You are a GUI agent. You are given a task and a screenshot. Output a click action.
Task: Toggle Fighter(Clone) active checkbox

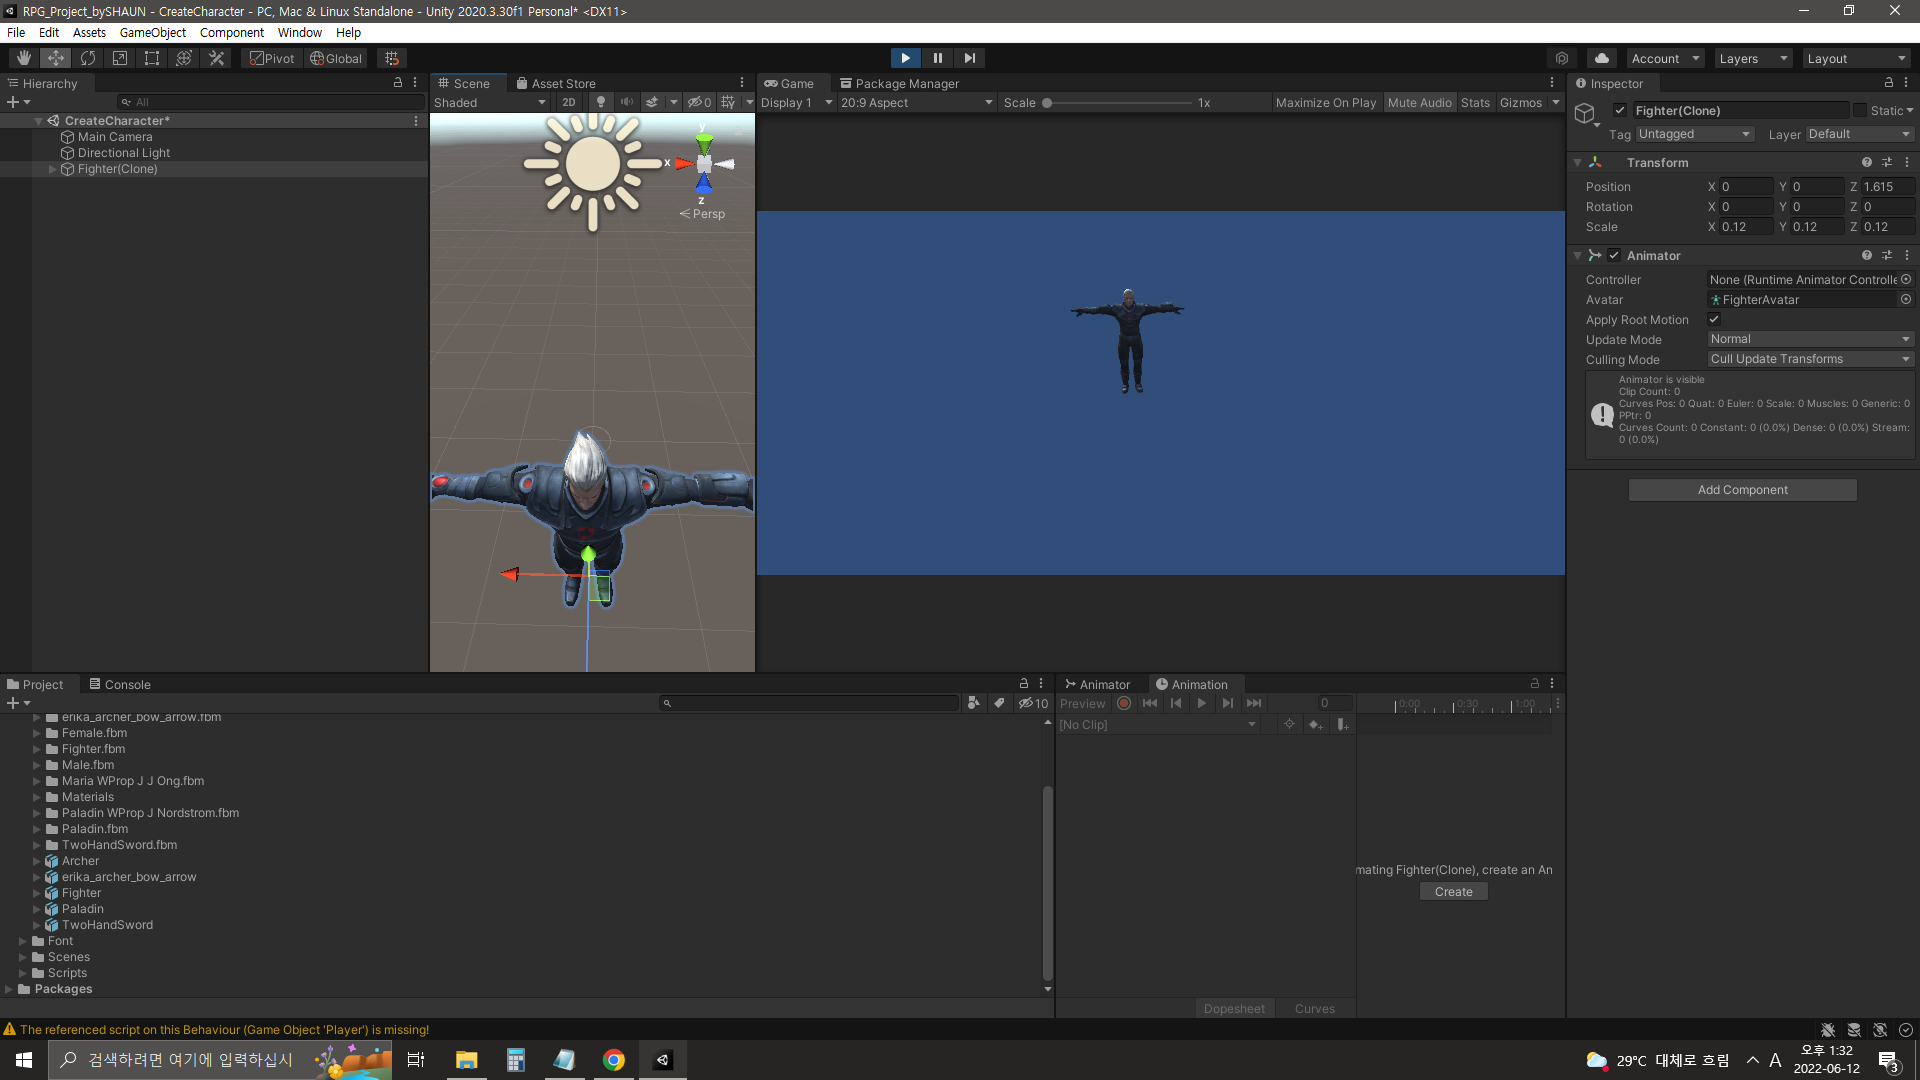1620,110
